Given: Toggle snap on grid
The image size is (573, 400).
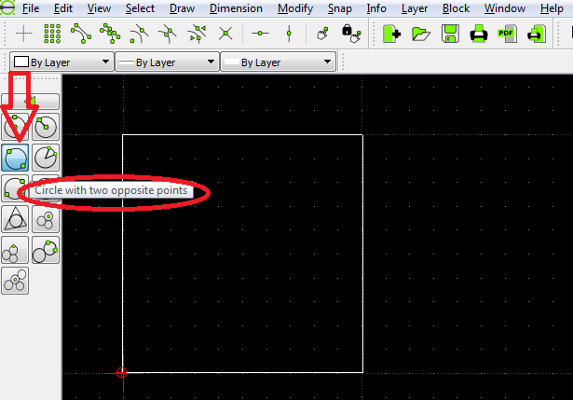Looking at the screenshot, I should 52,34.
